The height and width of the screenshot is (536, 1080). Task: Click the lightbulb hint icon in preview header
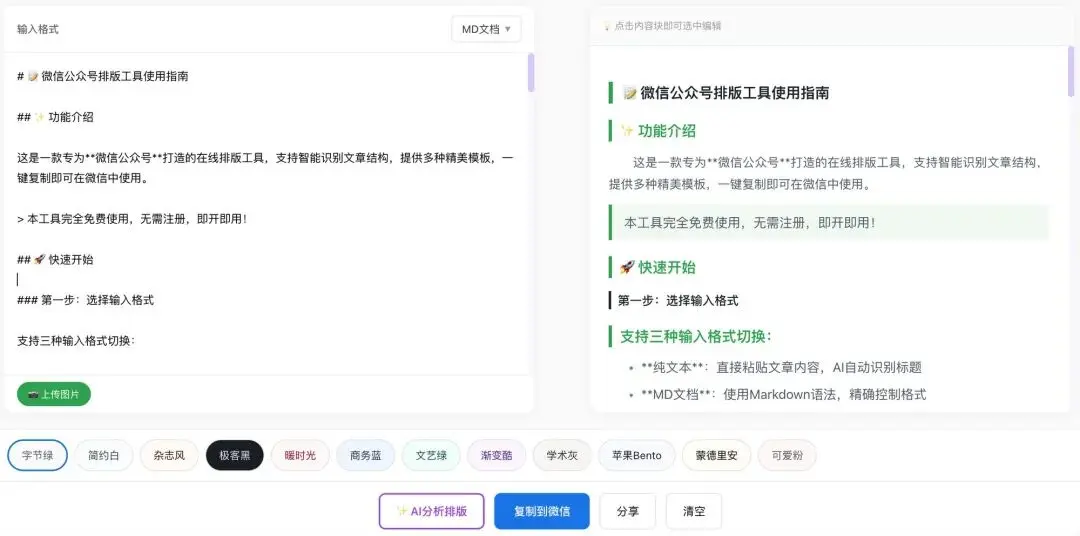pos(607,26)
